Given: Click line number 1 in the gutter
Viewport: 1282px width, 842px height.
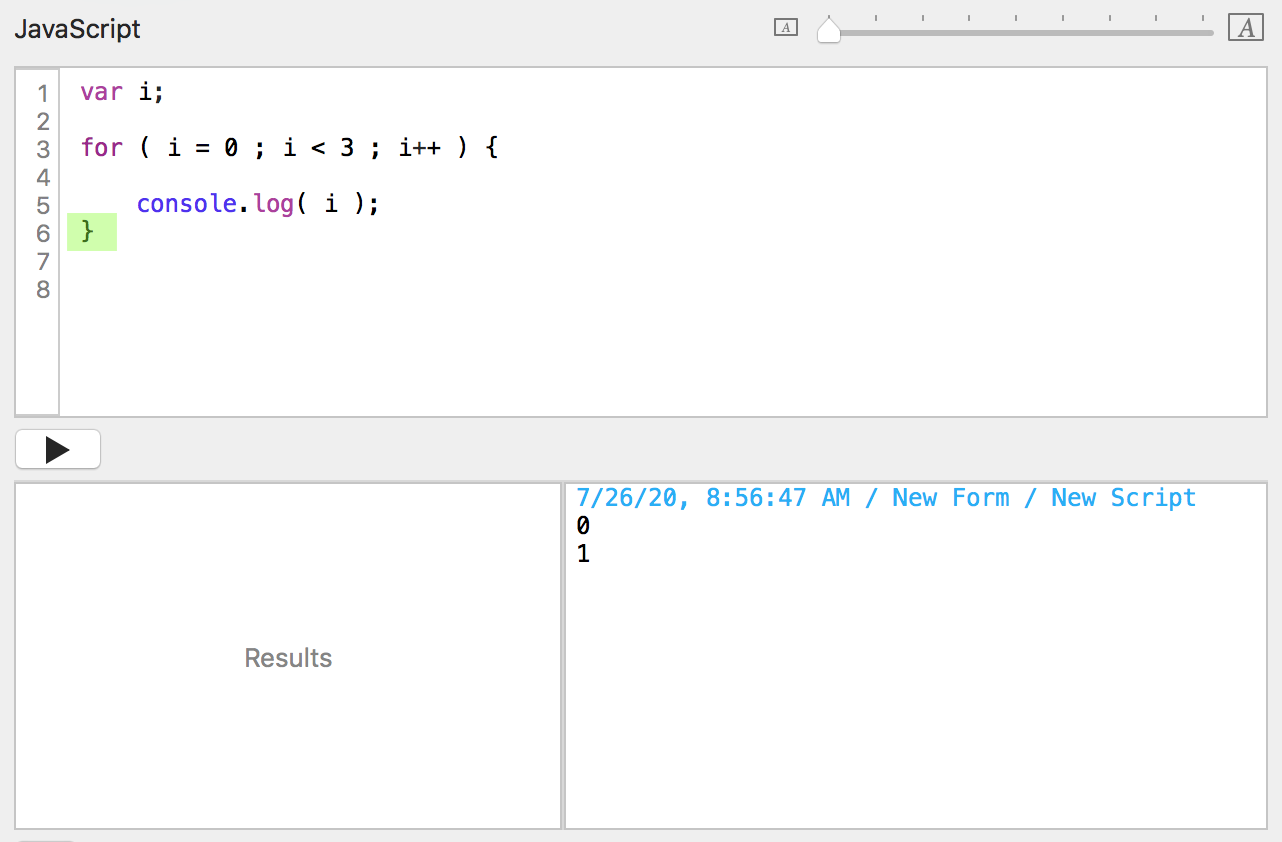Looking at the screenshot, I should point(43,94).
